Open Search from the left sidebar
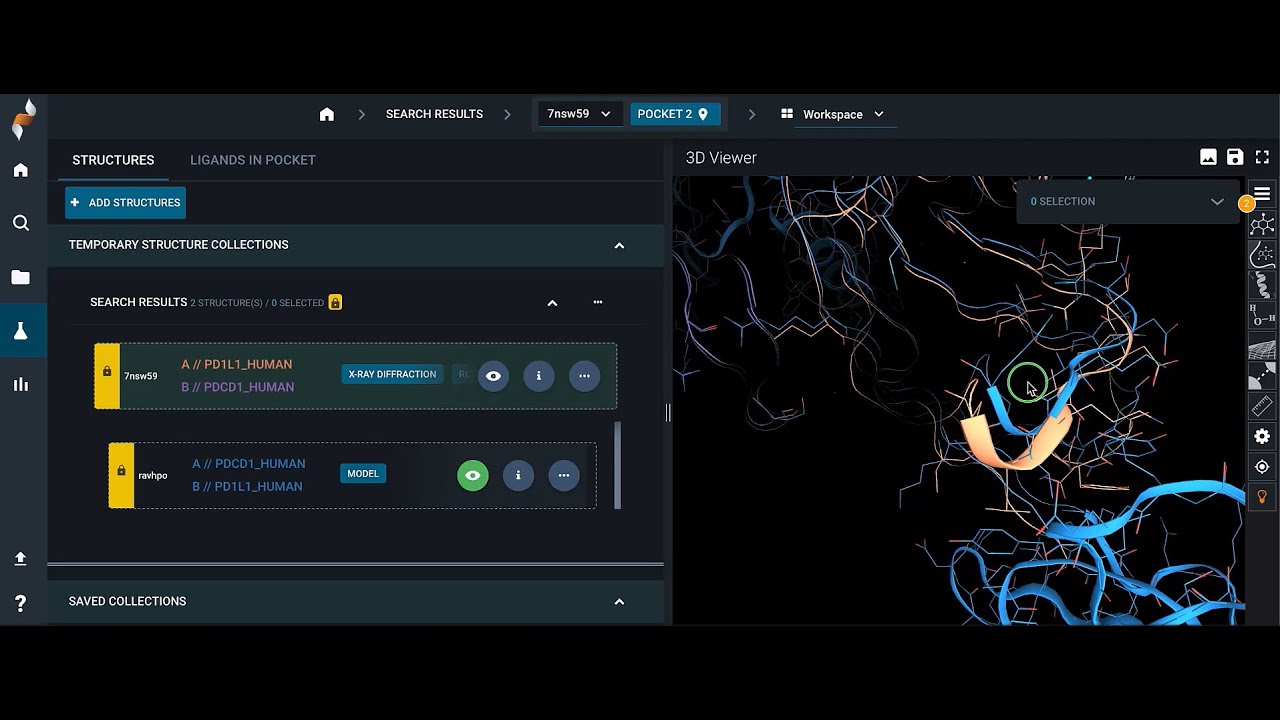The height and width of the screenshot is (720, 1280). [x=21, y=223]
